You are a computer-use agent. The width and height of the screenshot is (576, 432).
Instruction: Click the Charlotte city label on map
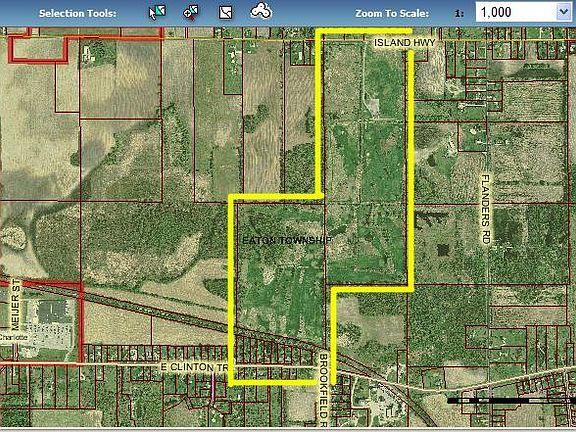click(x=14, y=337)
